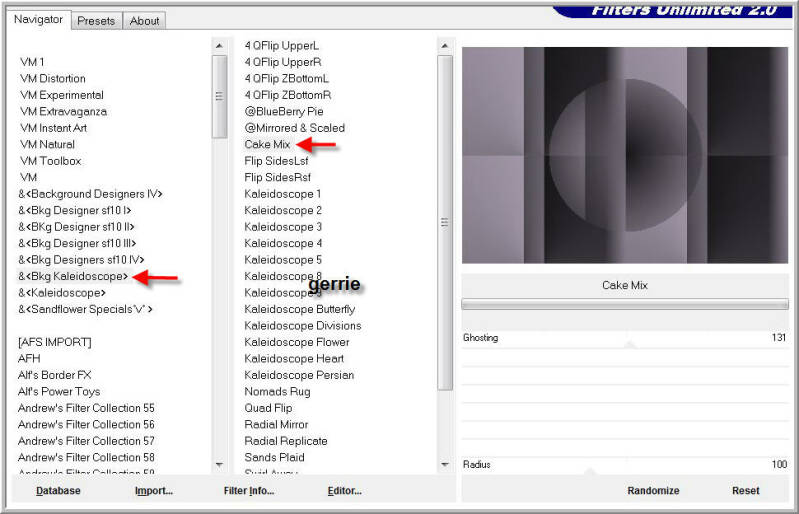Click the Database button

(x=58, y=491)
